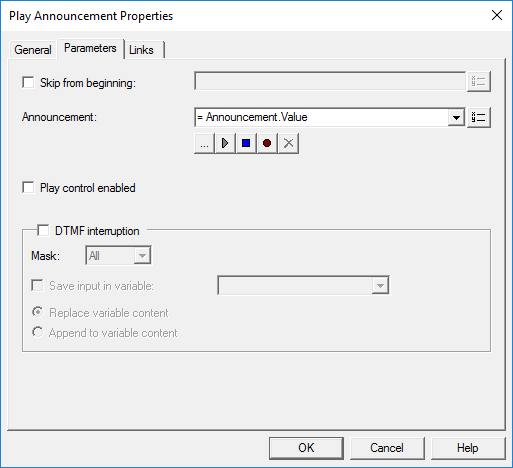
Task: Enable the DTMF interruption checkbox
Action: coord(43,230)
